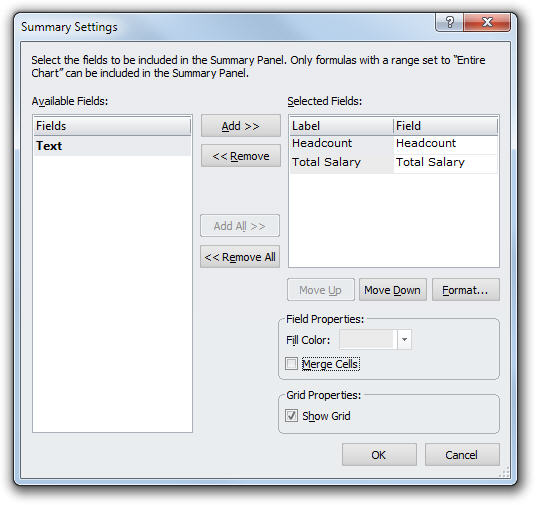Image resolution: width=536 pixels, height=505 pixels.
Task: Enable the Merge Cells checkbox
Action: click(x=291, y=364)
